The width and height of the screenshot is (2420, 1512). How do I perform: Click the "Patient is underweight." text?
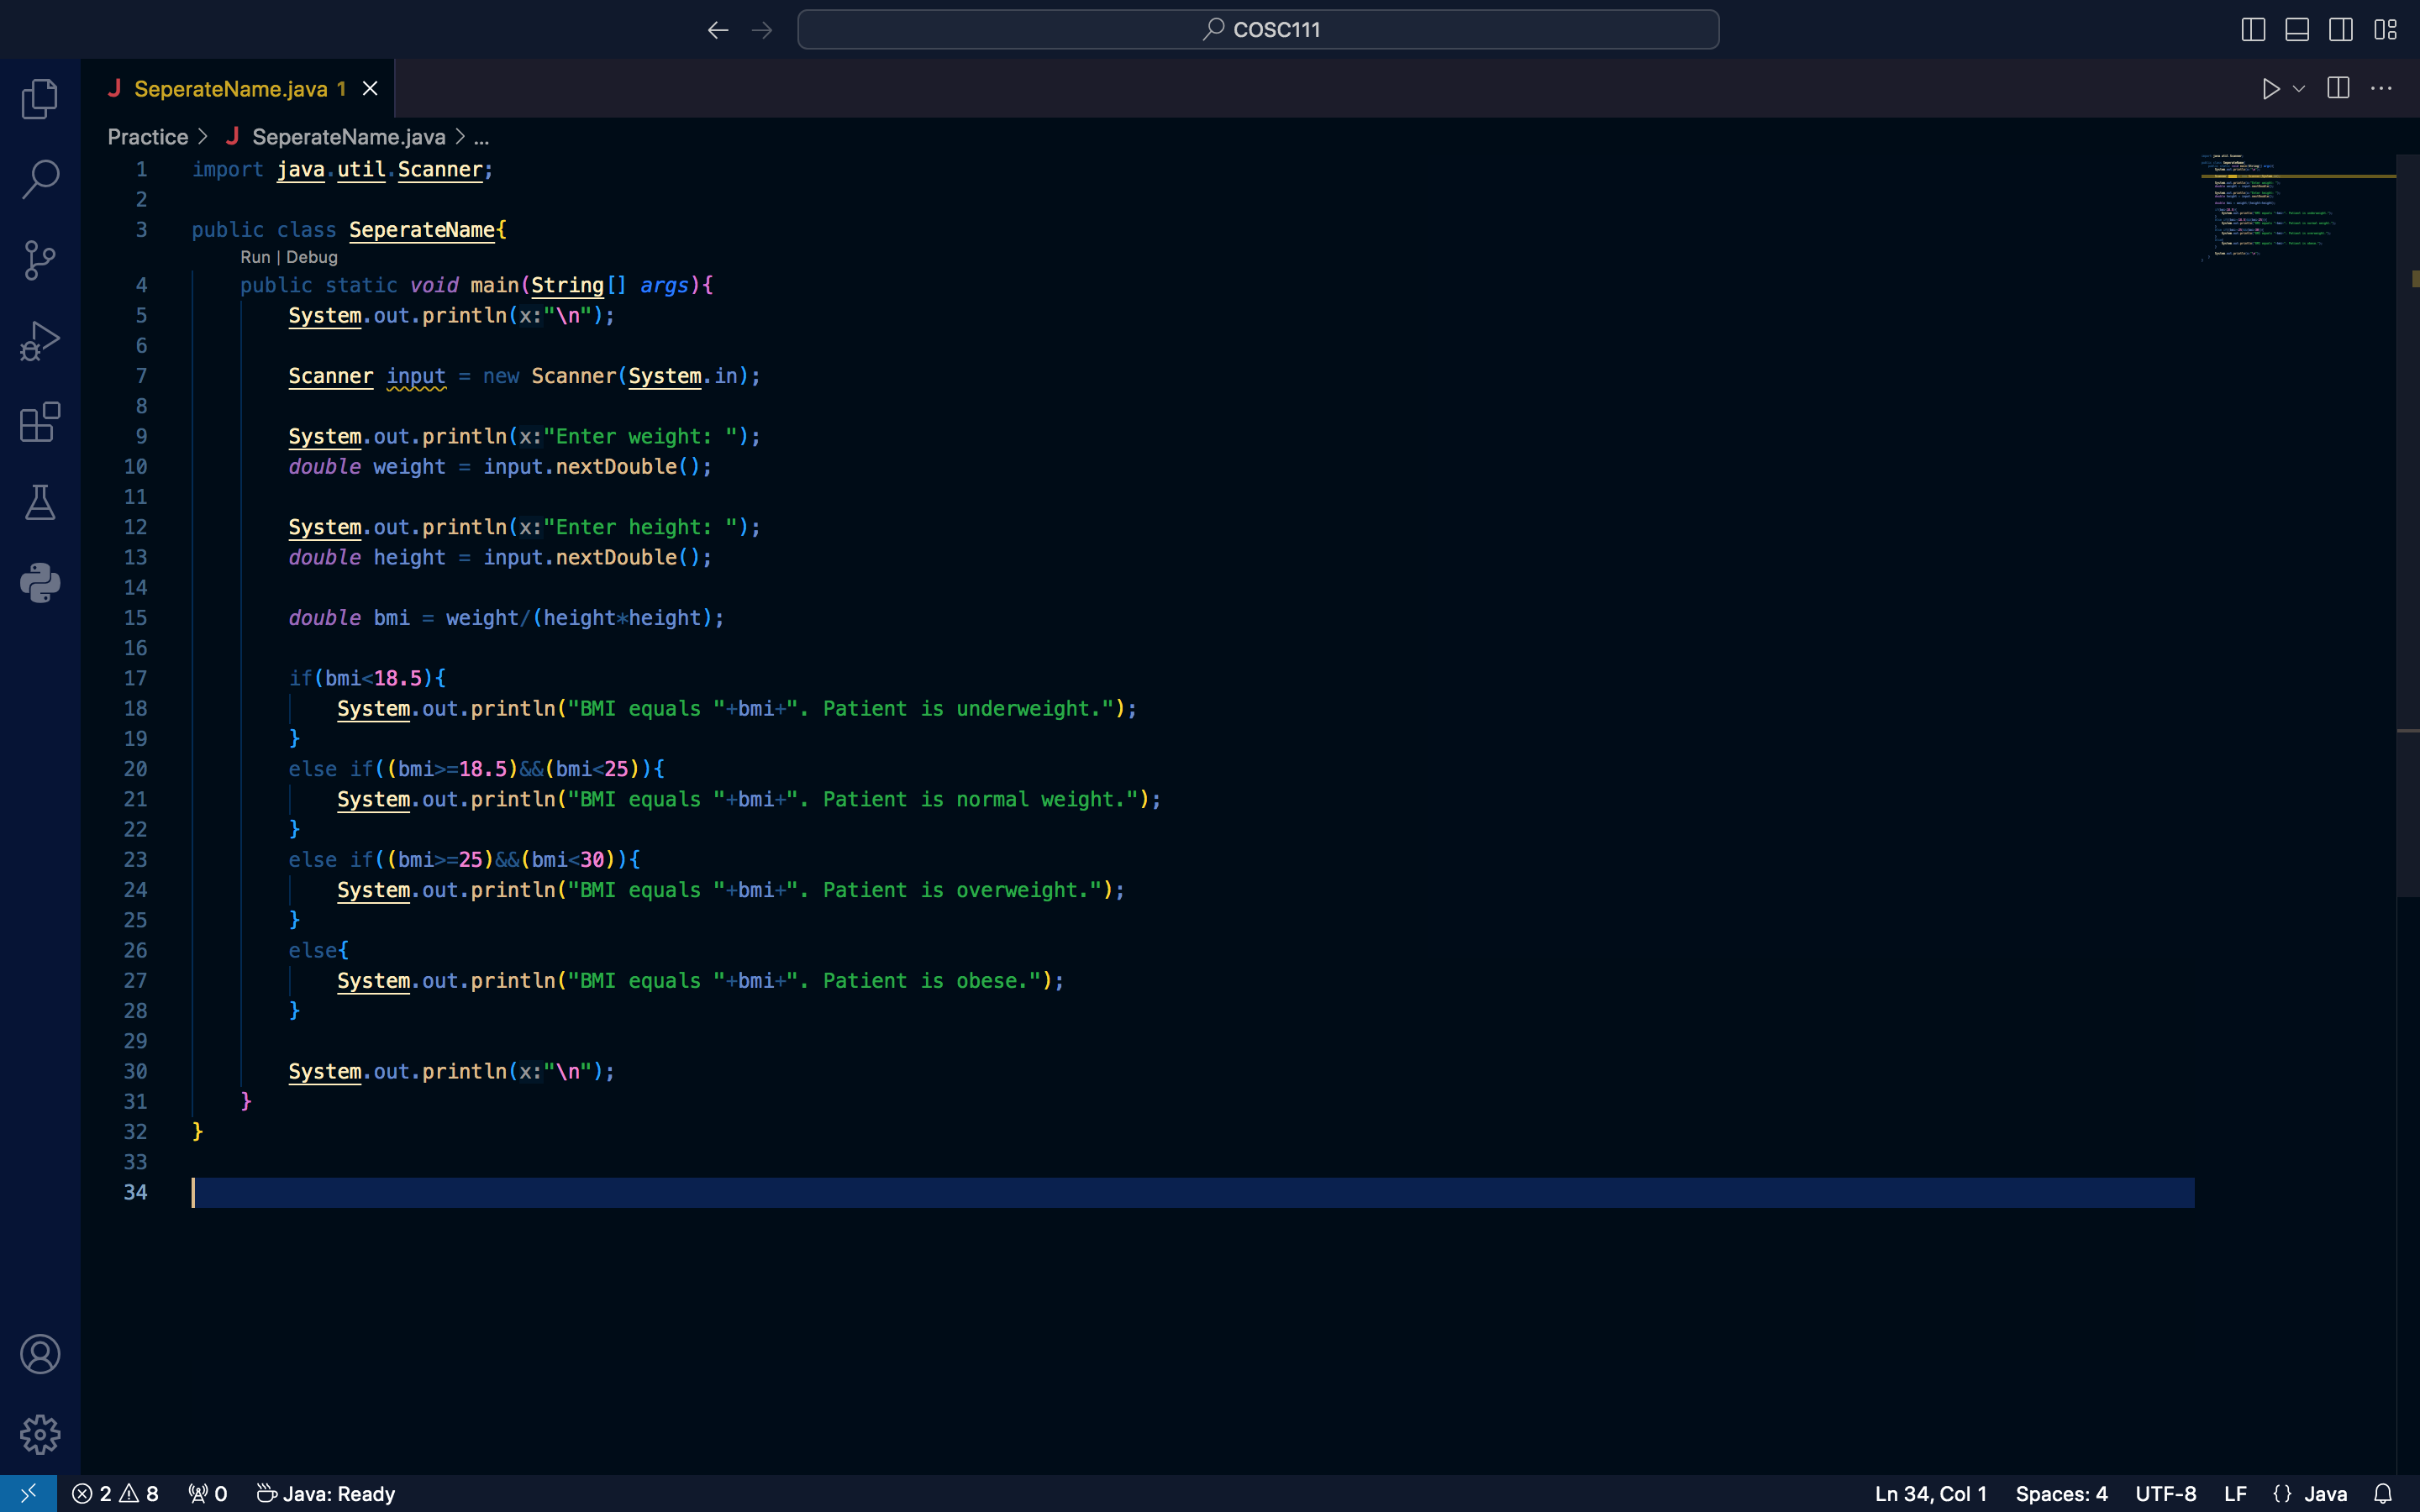[x=968, y=708]
